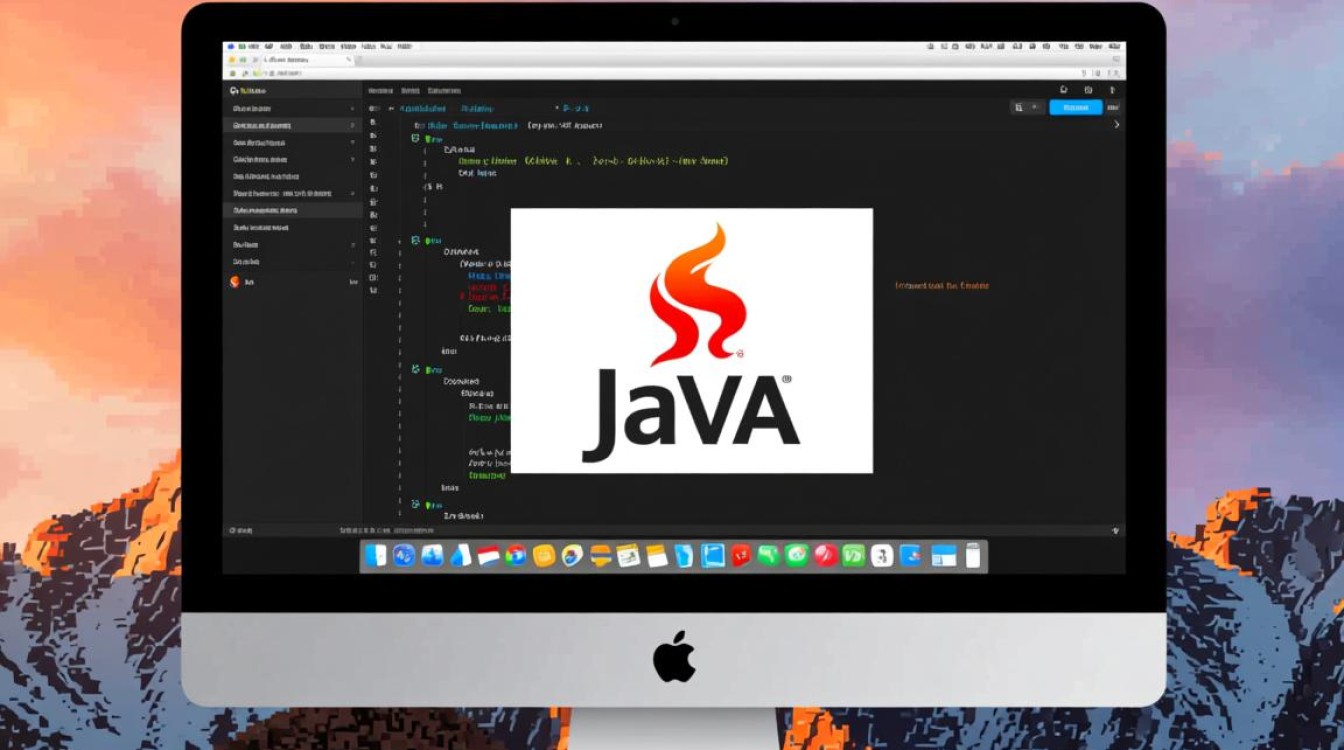
Task: Click the Java logo image overlay
Action: tap(691, 340)
